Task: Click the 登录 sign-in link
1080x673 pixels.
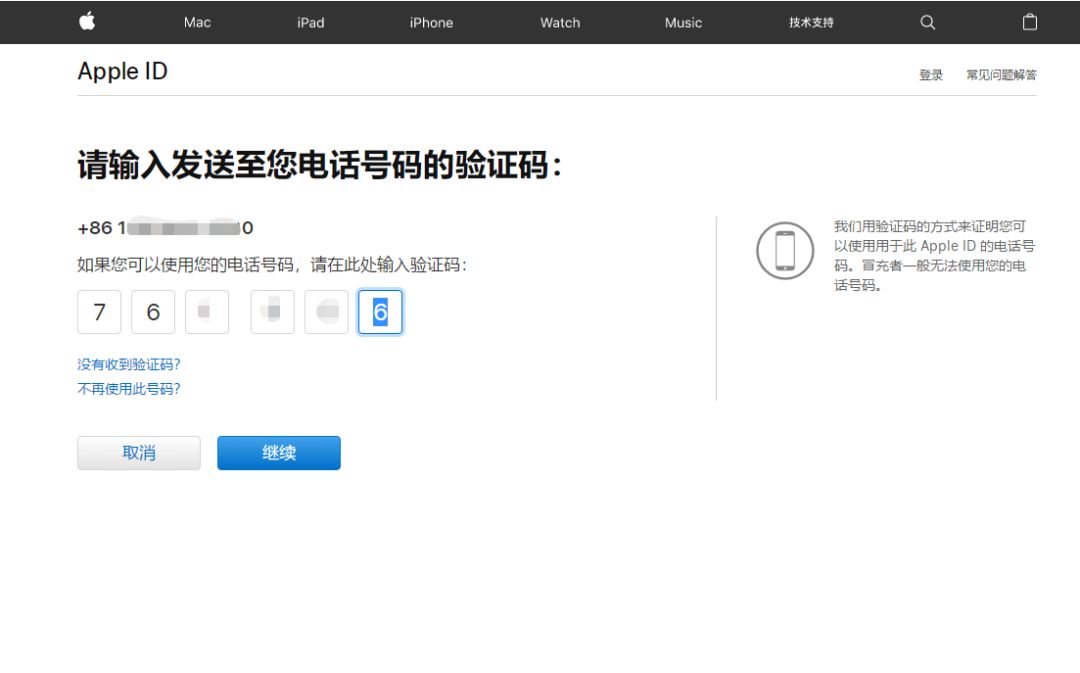Action: pos(931,74)
